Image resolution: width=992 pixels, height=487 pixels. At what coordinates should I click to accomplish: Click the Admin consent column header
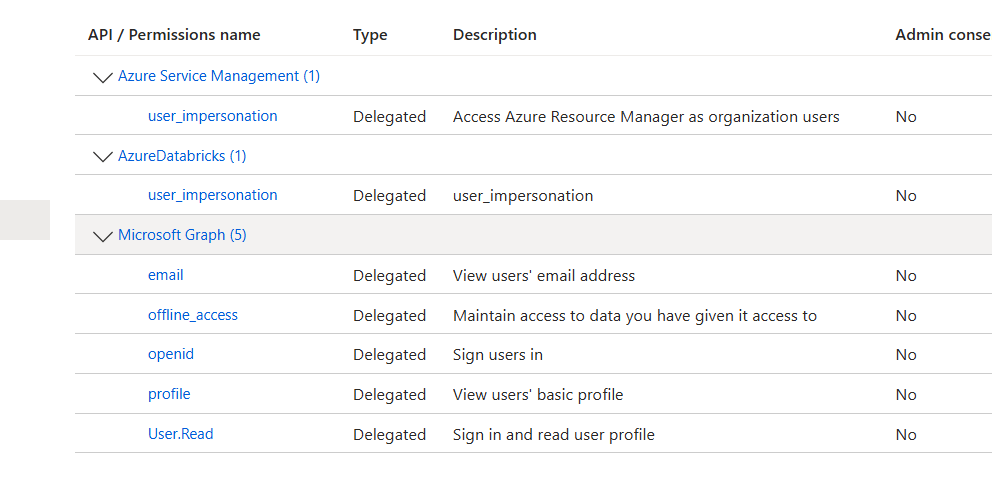pos(942,35)
